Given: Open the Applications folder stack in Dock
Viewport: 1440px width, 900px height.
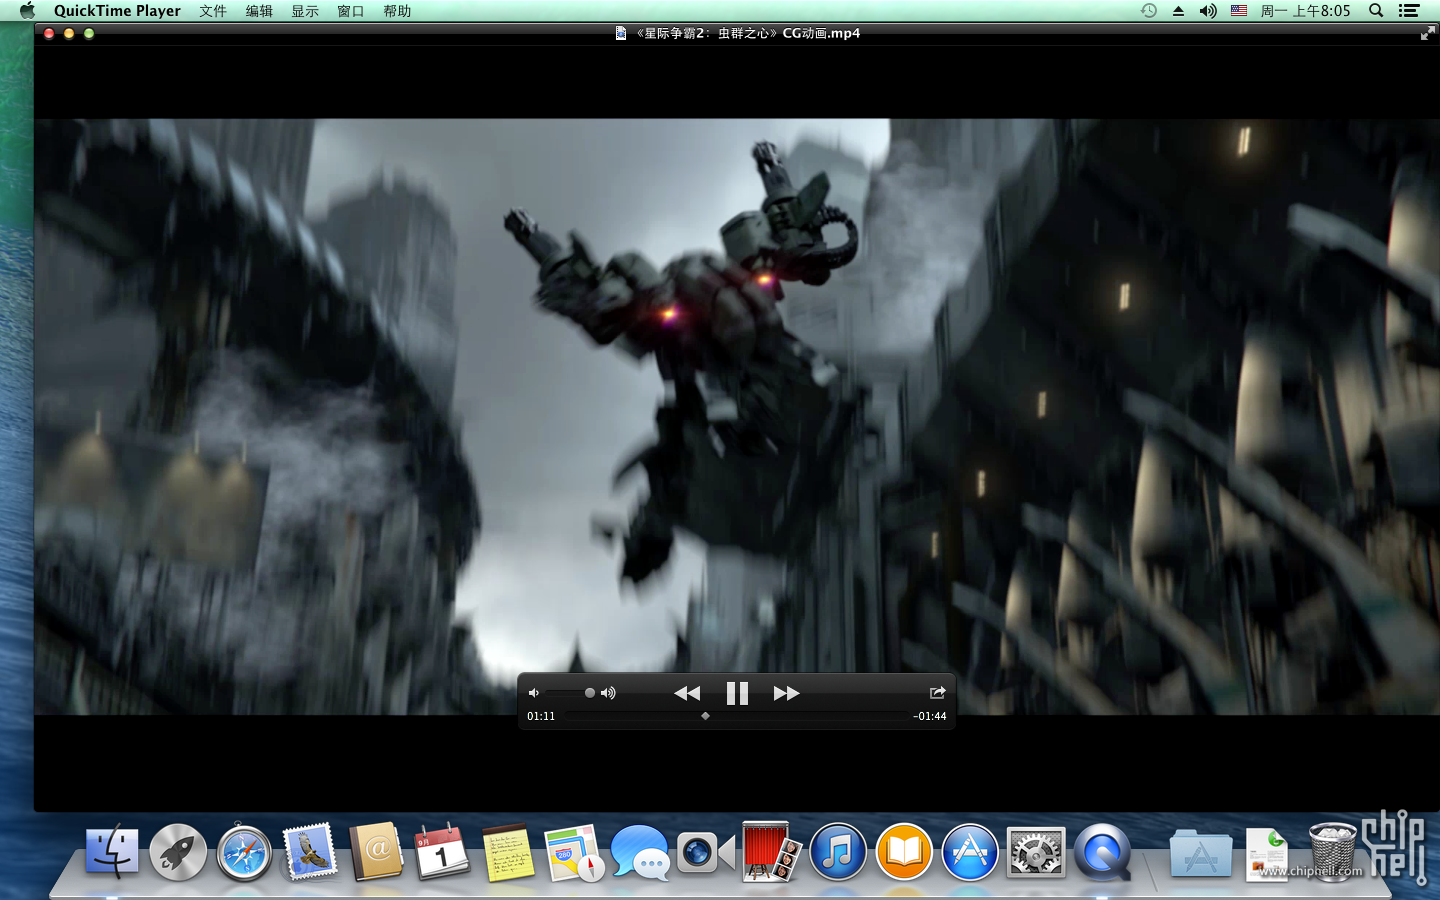Looking at the screenshot, I should pos(1200,853).
